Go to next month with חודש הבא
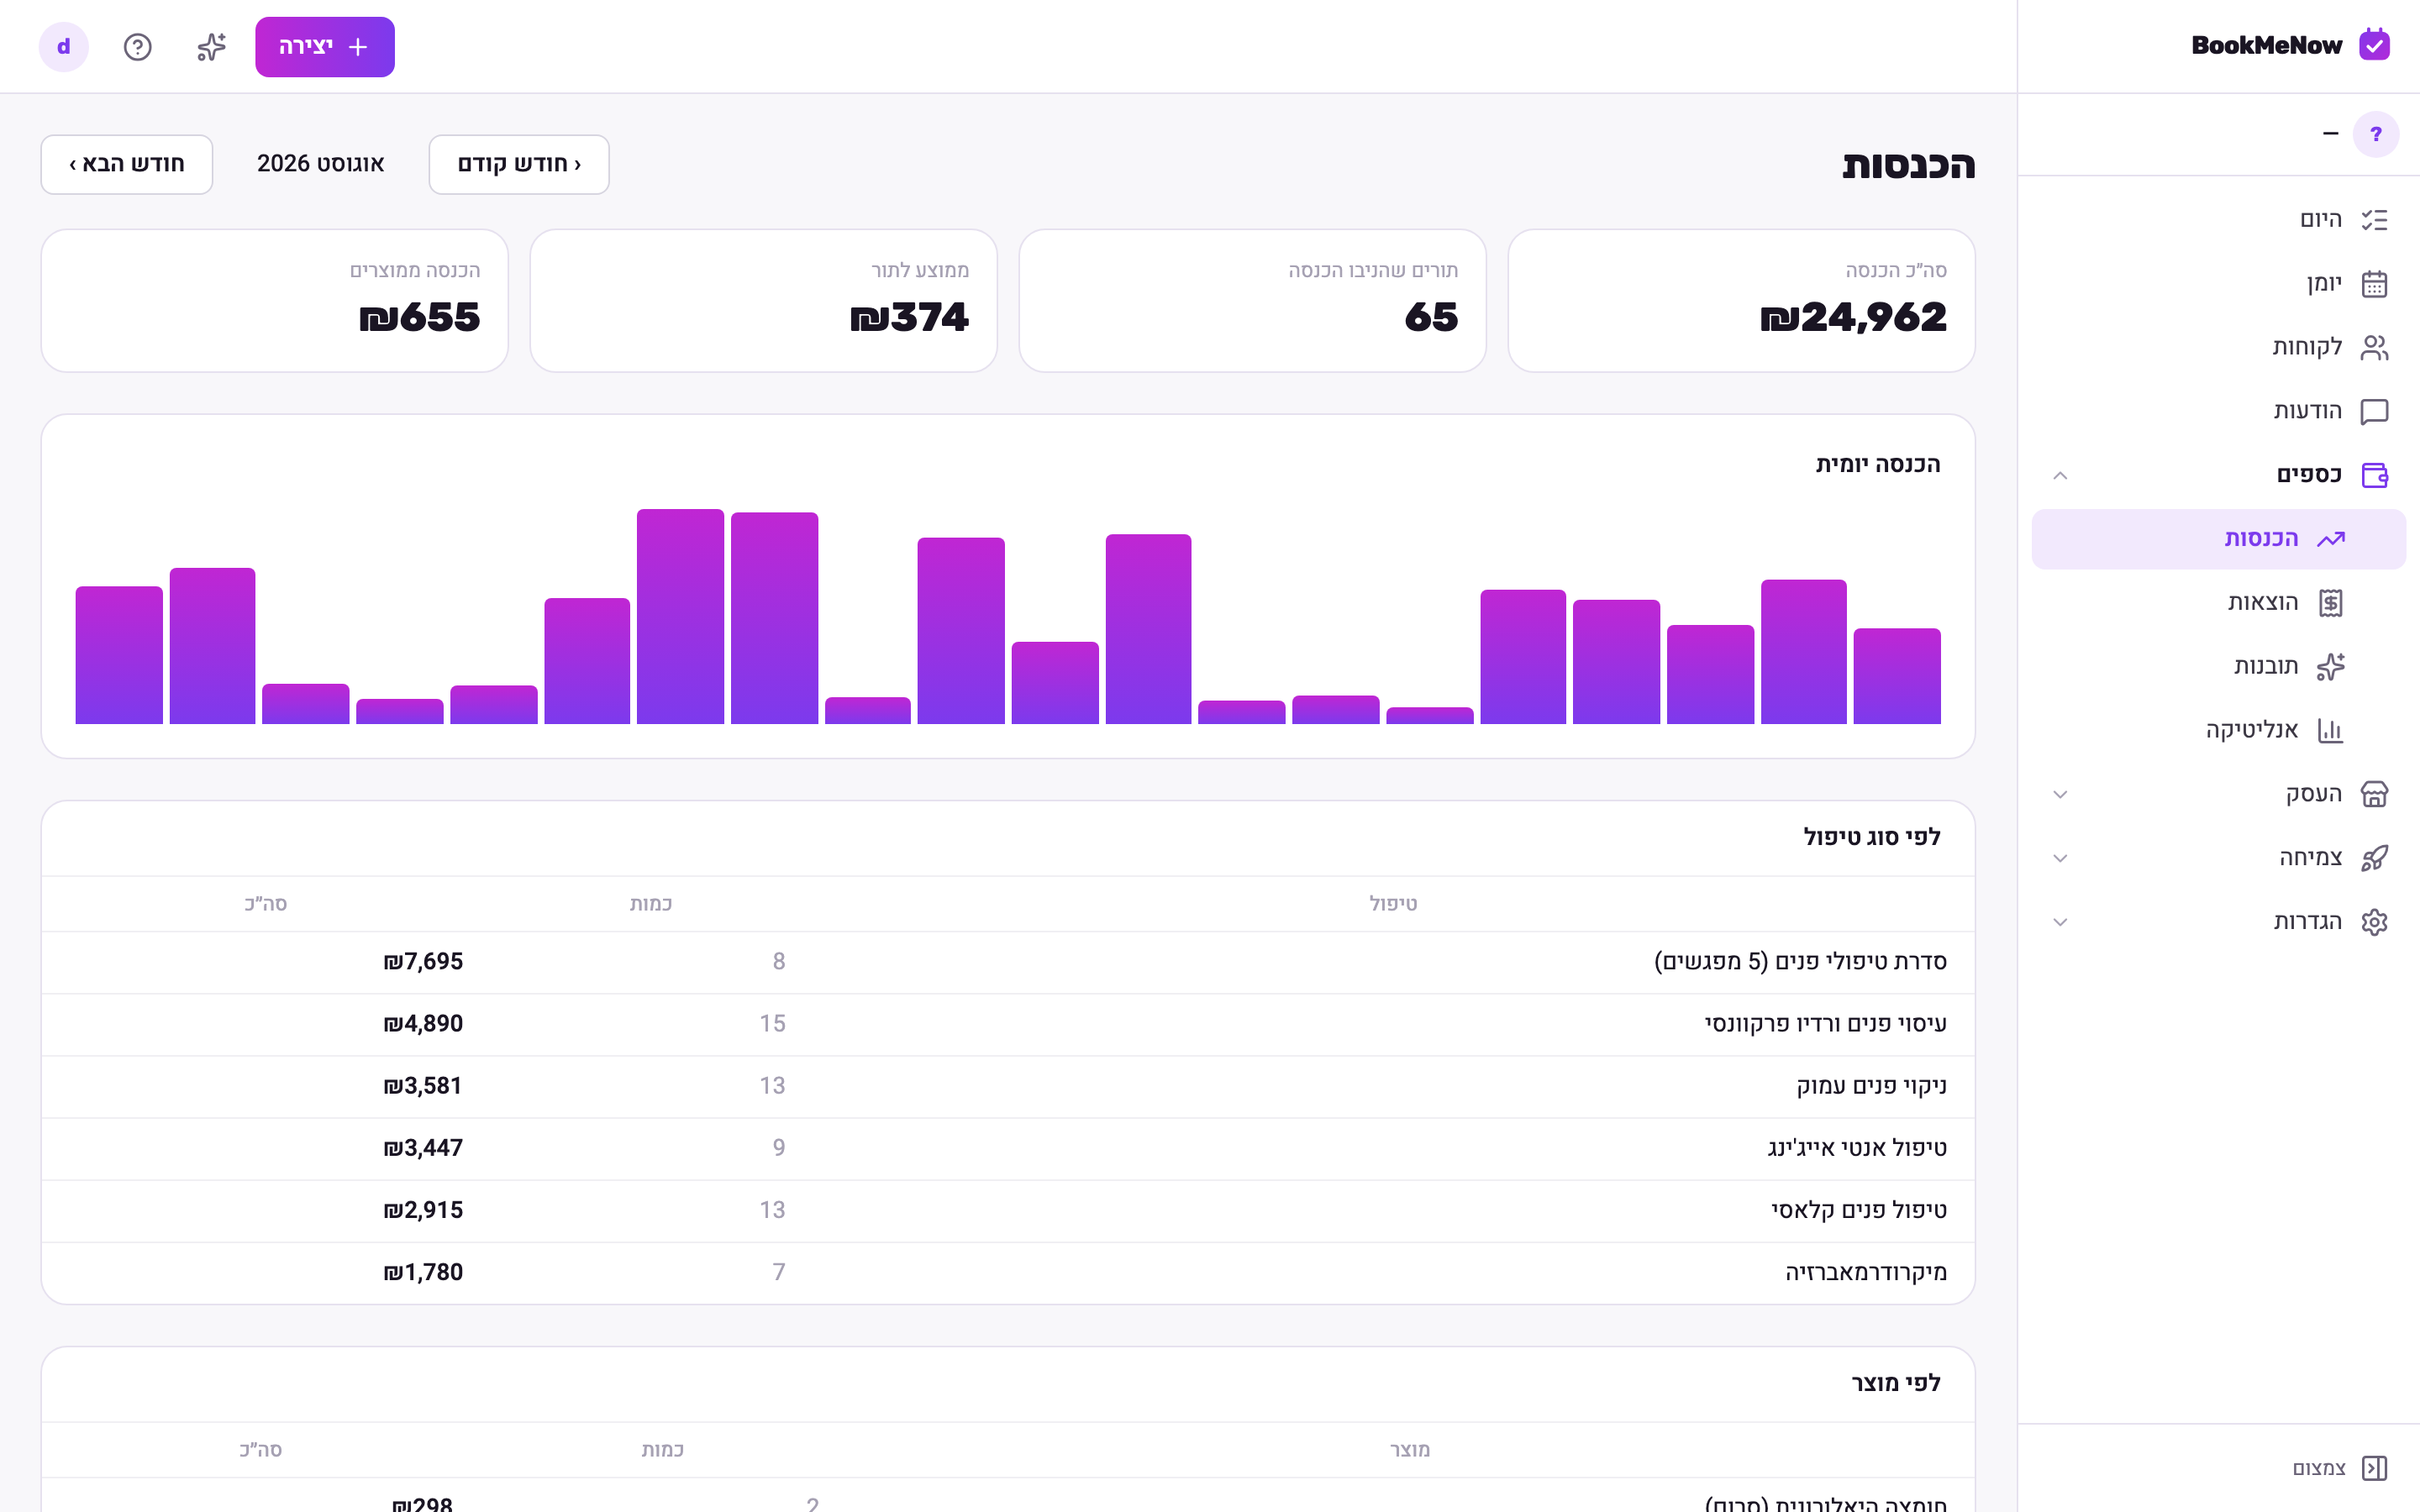 click(x=127, y=164)
